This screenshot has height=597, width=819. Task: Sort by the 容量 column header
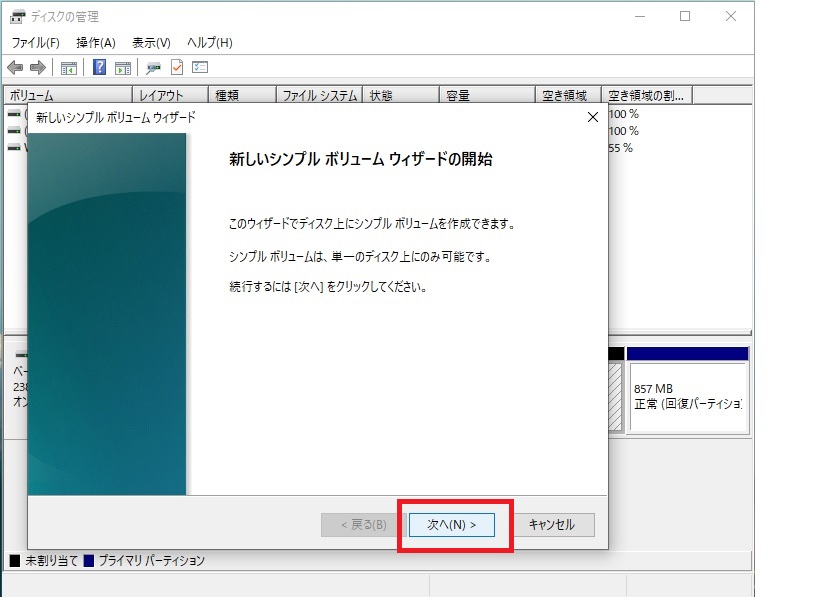coord(487,96)
